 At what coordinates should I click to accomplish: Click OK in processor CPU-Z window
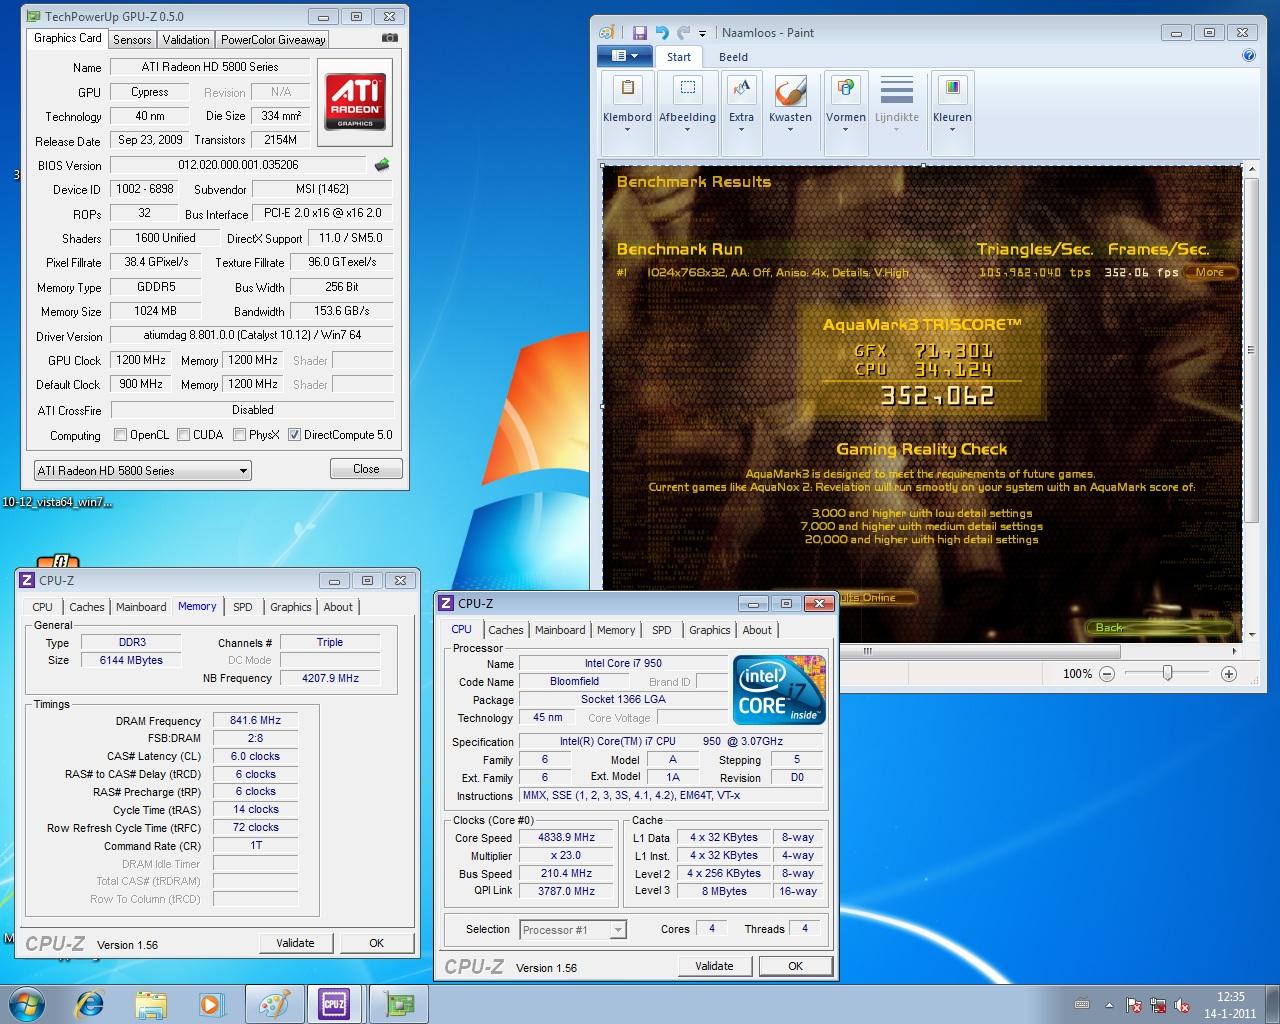click(795, 966)
